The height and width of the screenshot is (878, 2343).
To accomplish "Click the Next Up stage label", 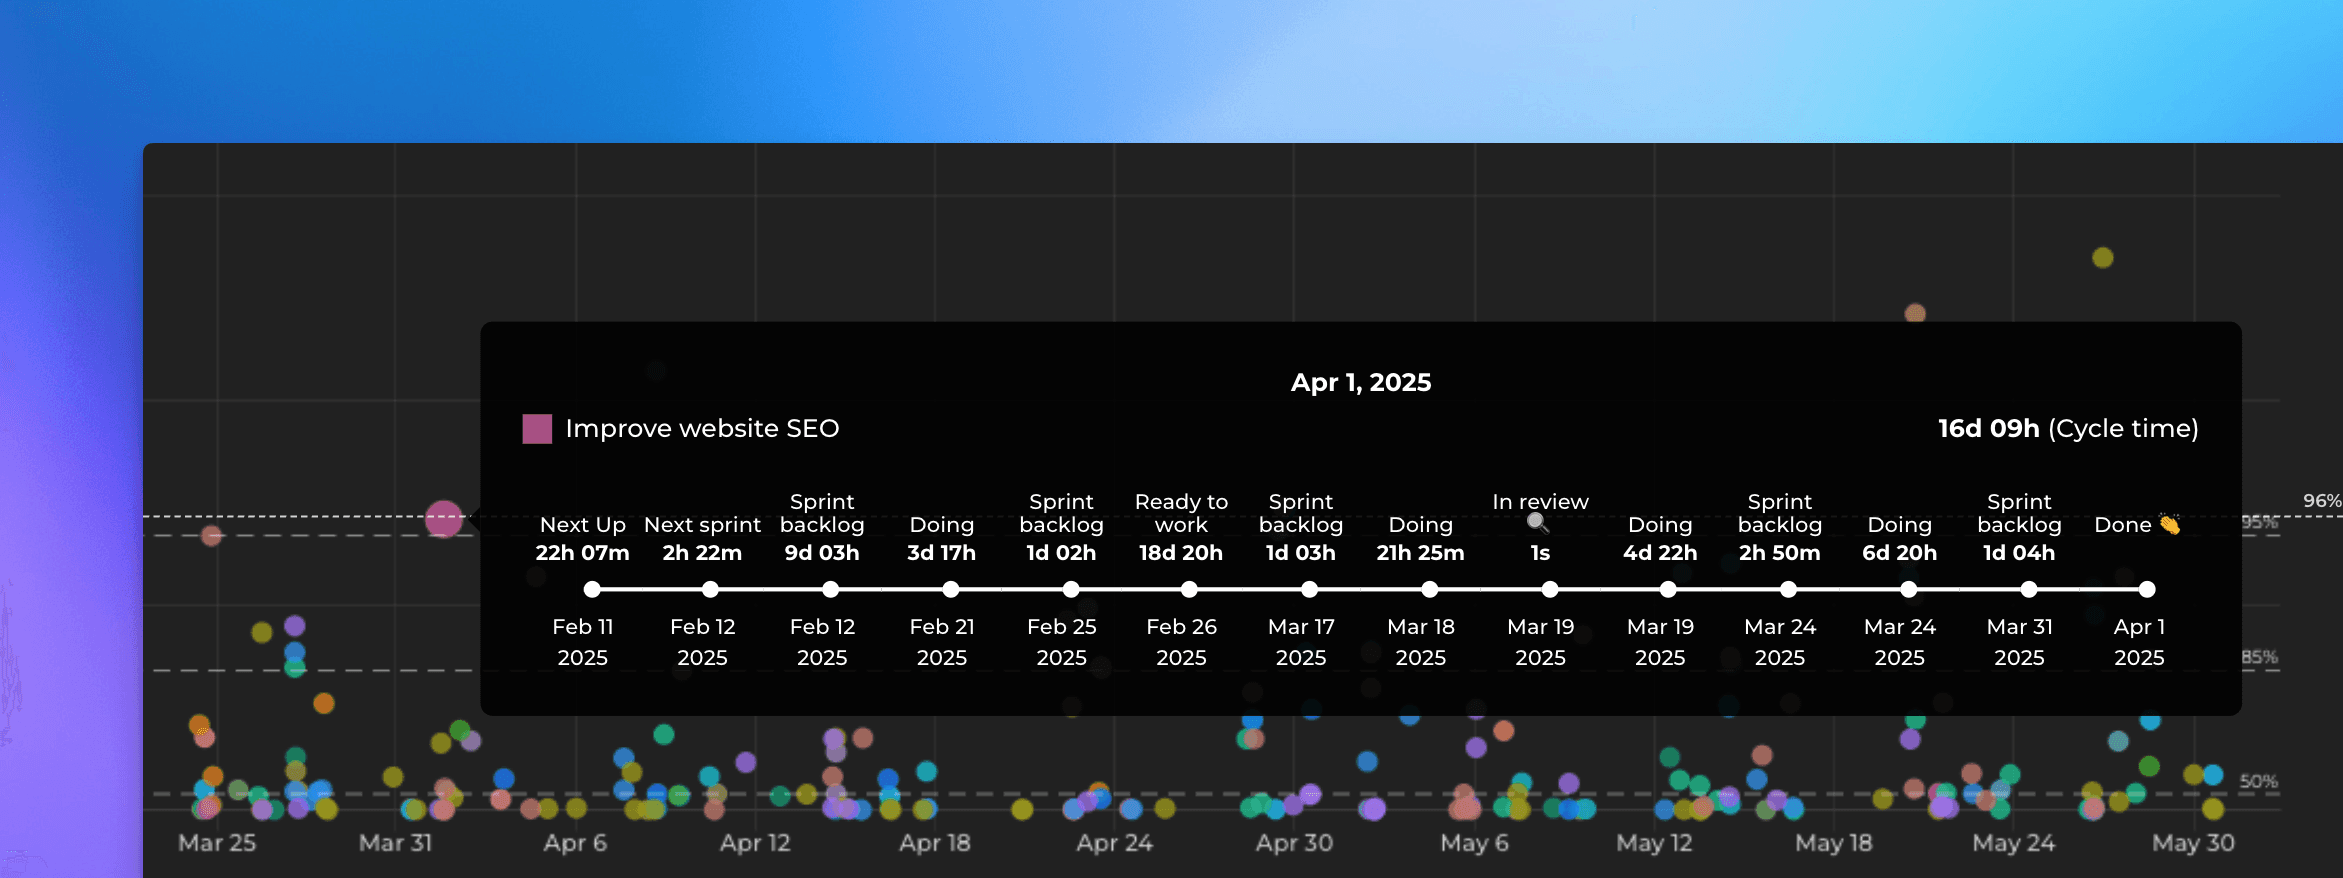I will [x=583, y=525].
